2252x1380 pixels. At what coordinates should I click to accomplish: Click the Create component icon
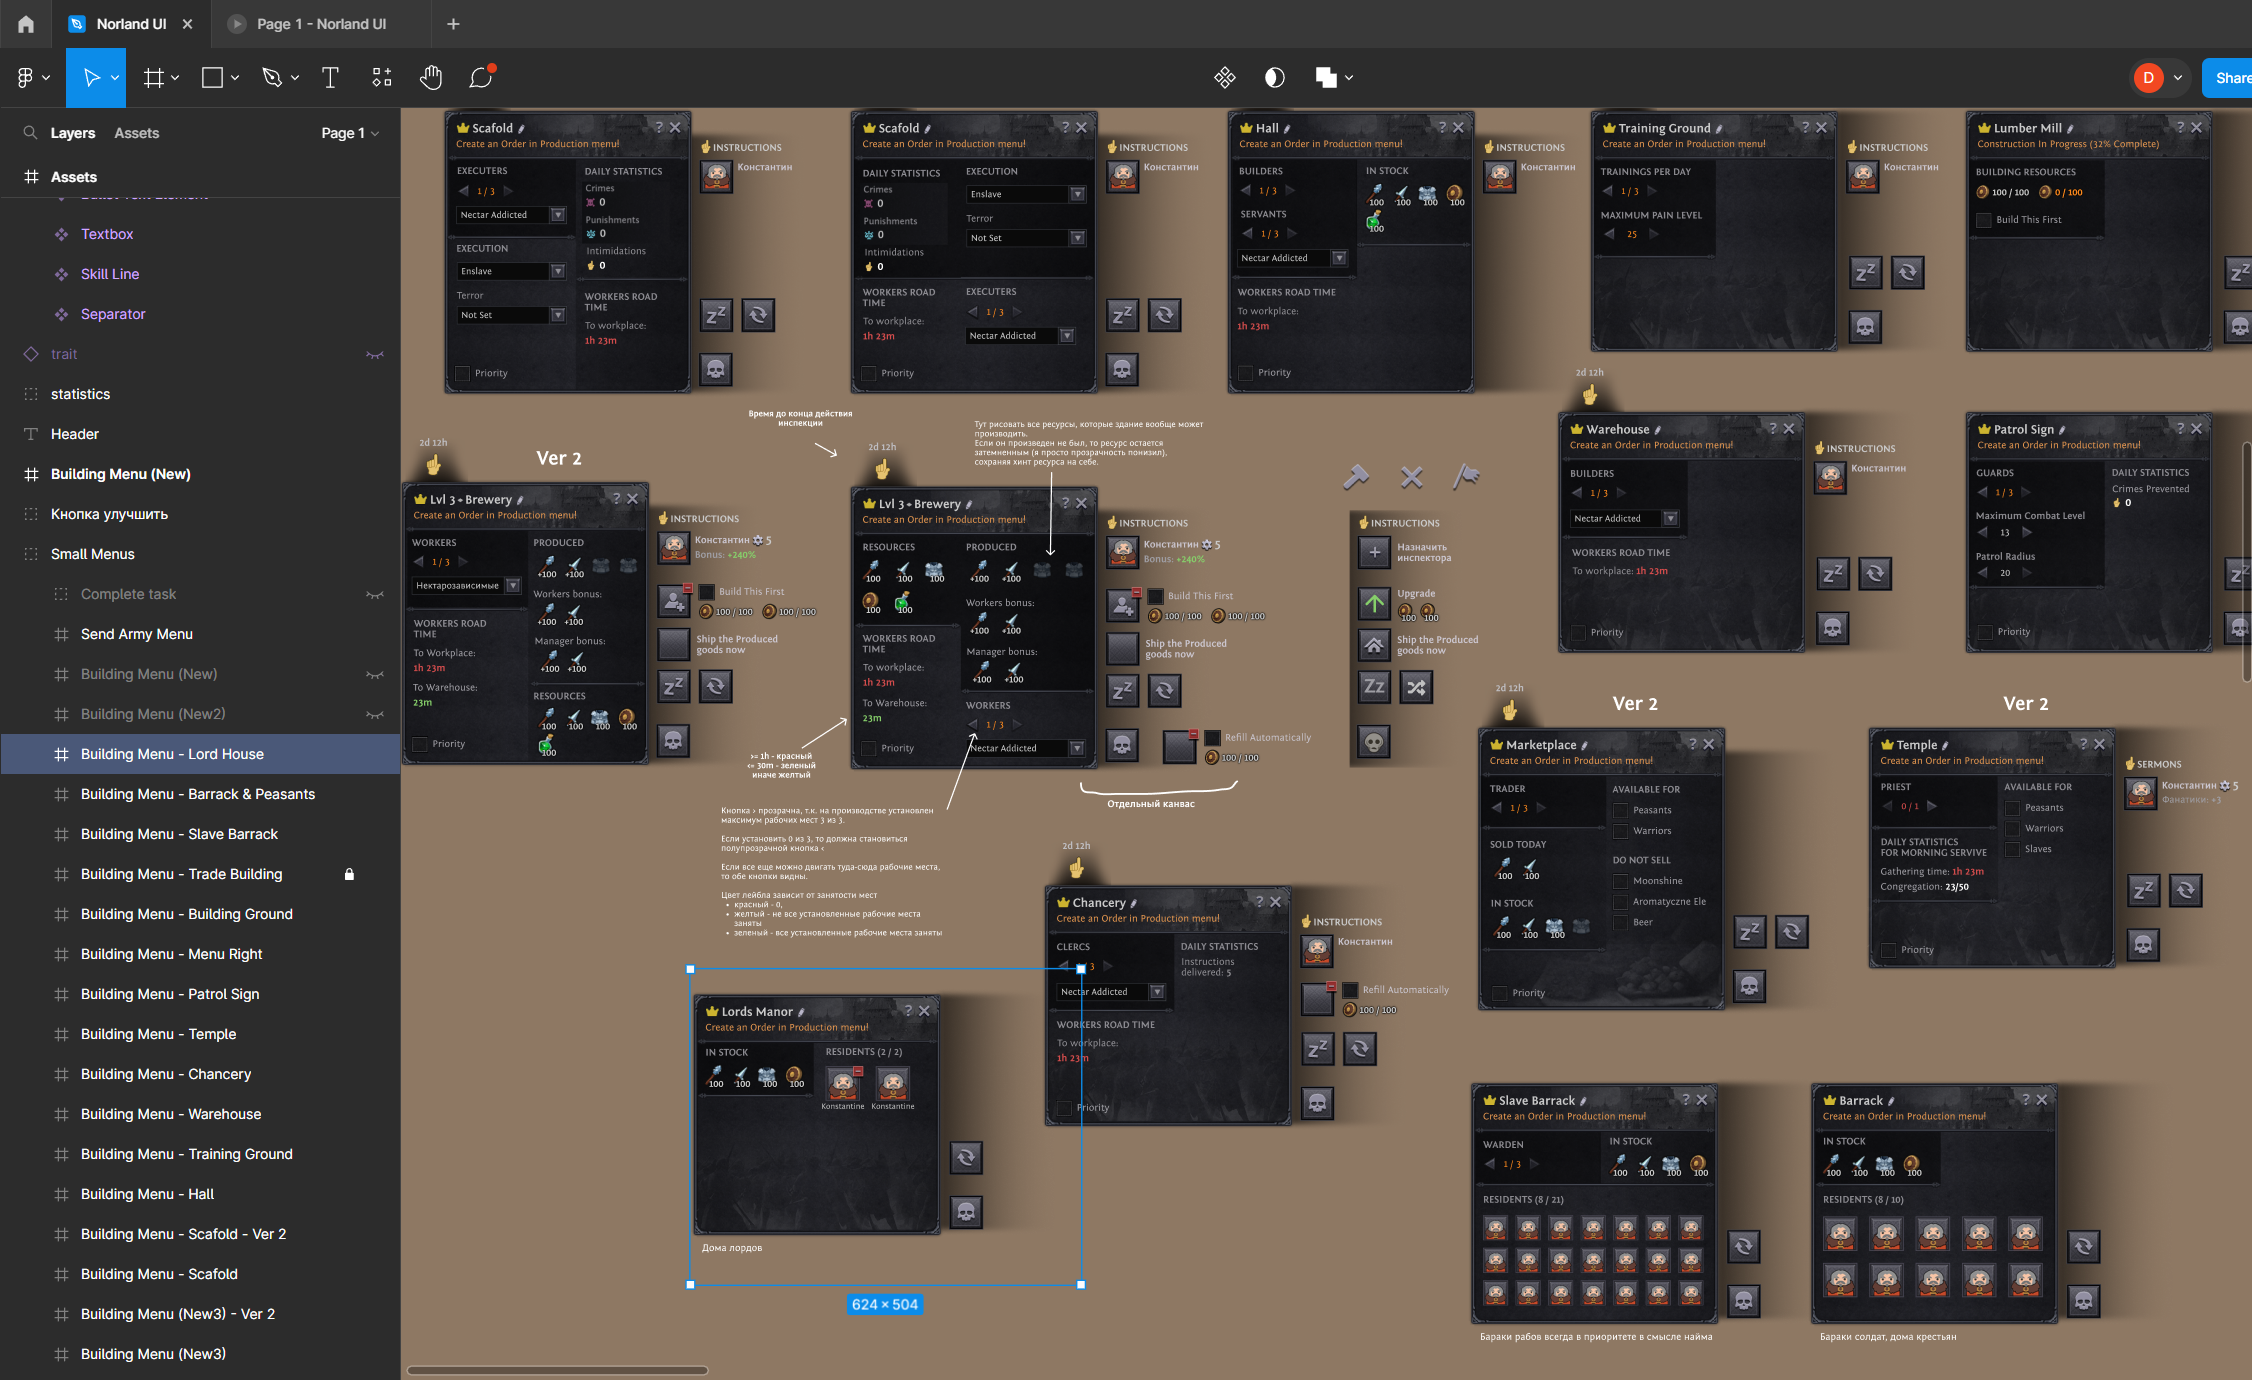(x=1225, y=78)
